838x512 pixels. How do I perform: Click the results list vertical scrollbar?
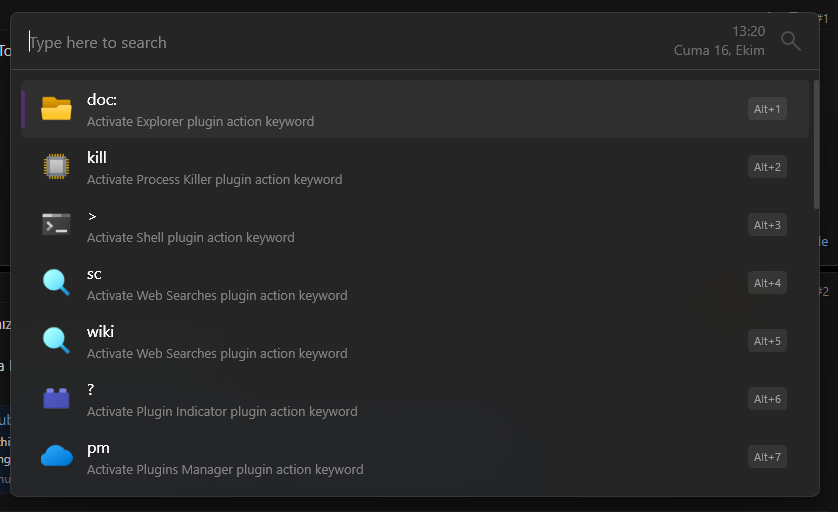[816, 144]
